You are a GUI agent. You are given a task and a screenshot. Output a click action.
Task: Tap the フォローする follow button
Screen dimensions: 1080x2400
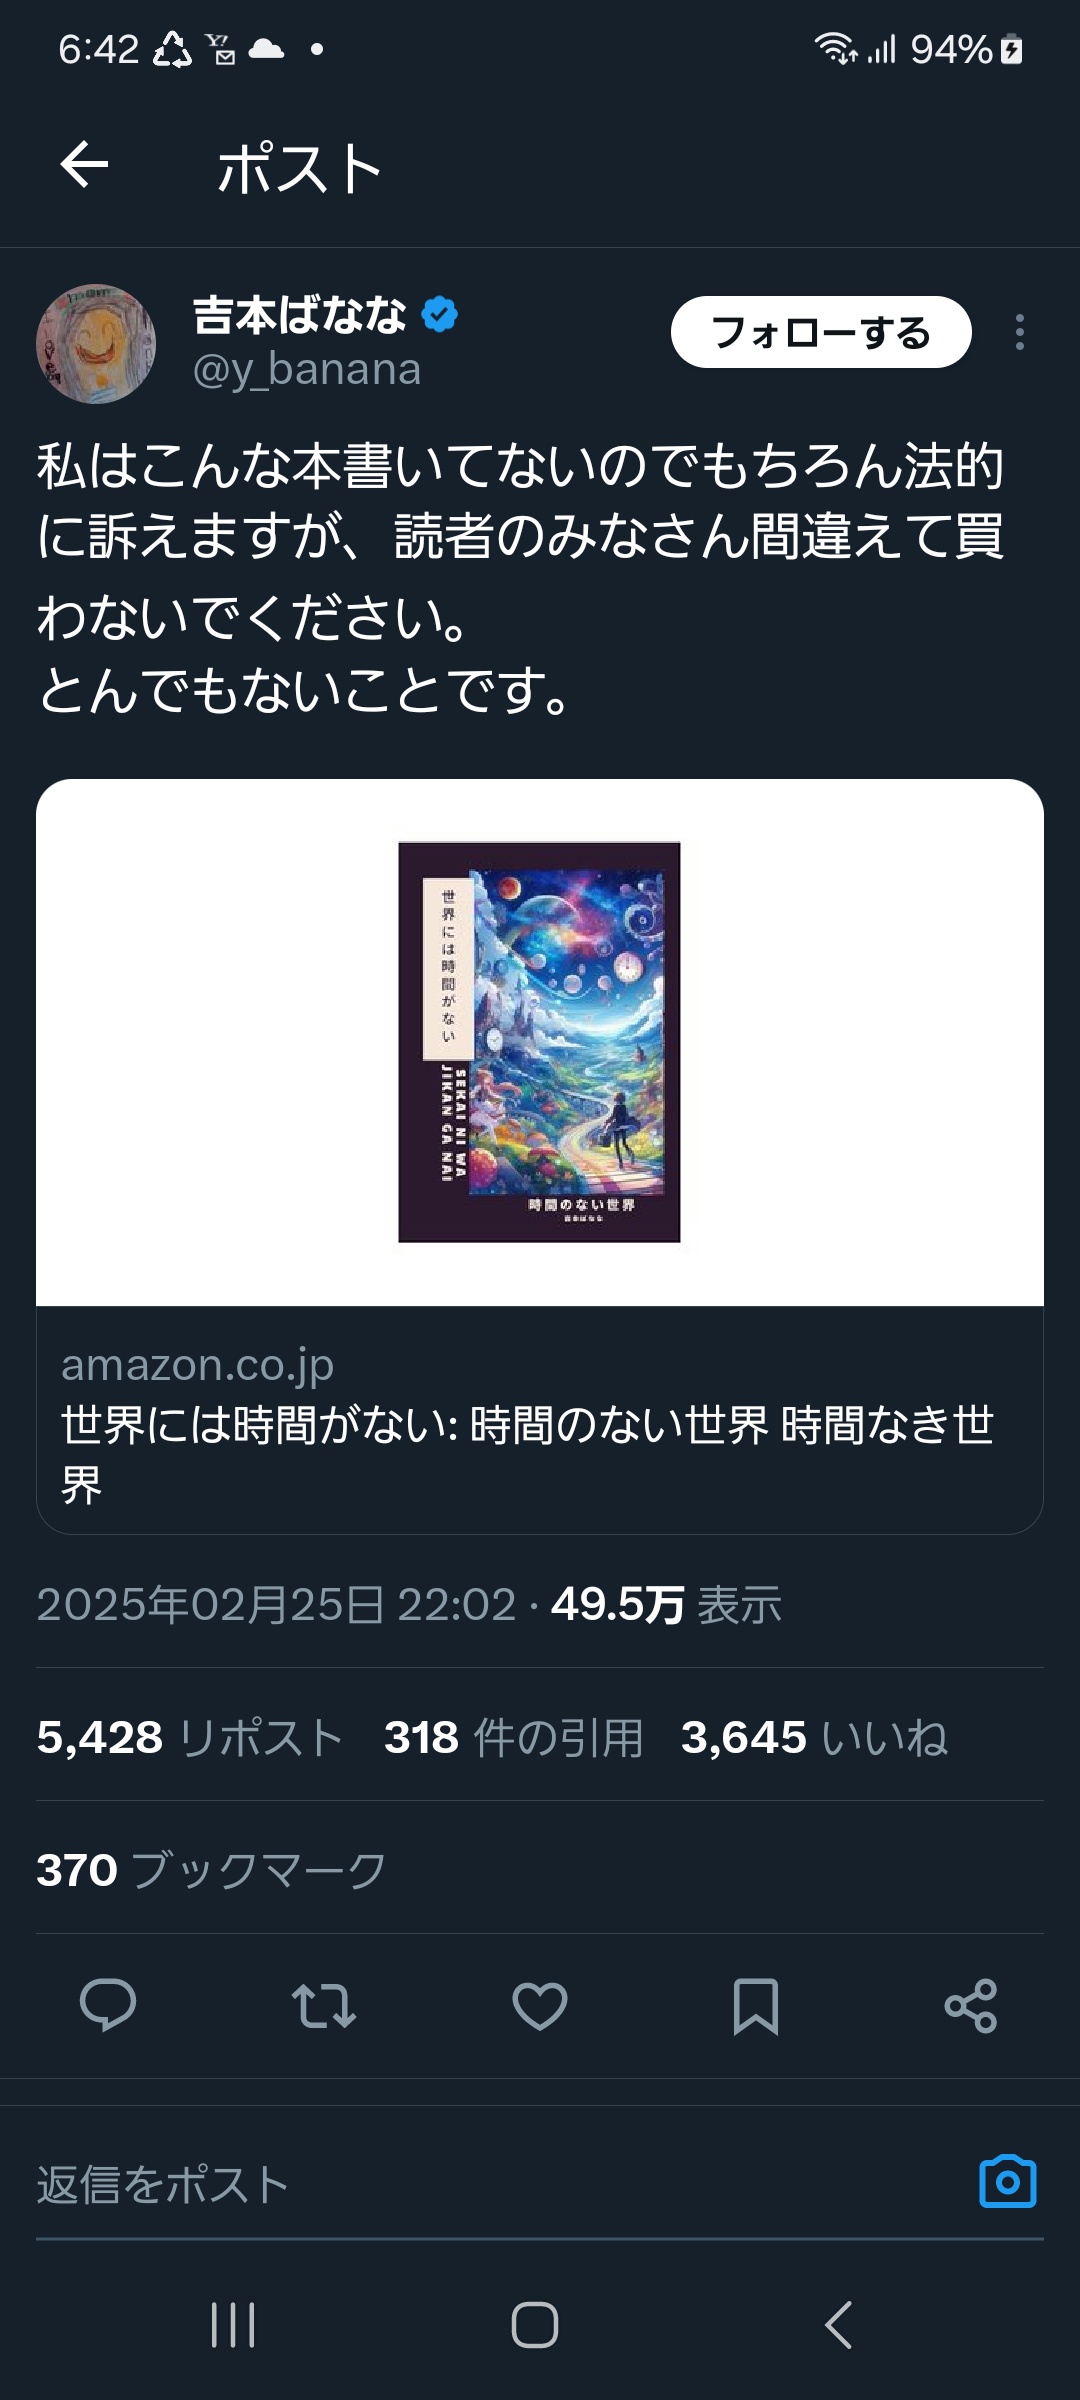pyautogui.click(x=821, y=332)
